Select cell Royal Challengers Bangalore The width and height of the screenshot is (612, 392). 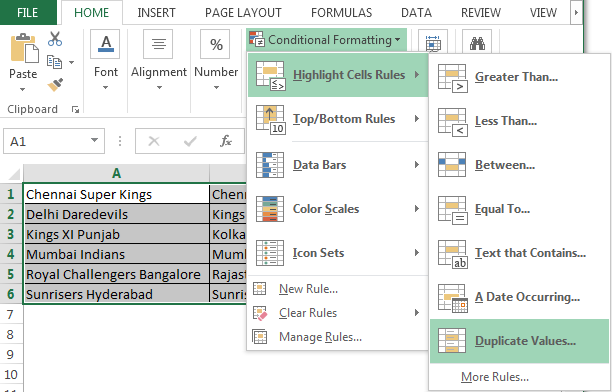click(x=116, y=274)
